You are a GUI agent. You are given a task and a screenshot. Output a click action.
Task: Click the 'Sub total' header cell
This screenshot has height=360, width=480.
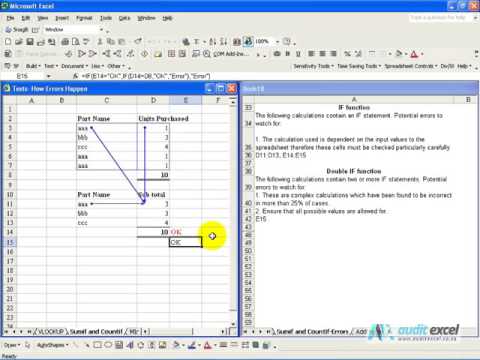click(x=153, y=194)
